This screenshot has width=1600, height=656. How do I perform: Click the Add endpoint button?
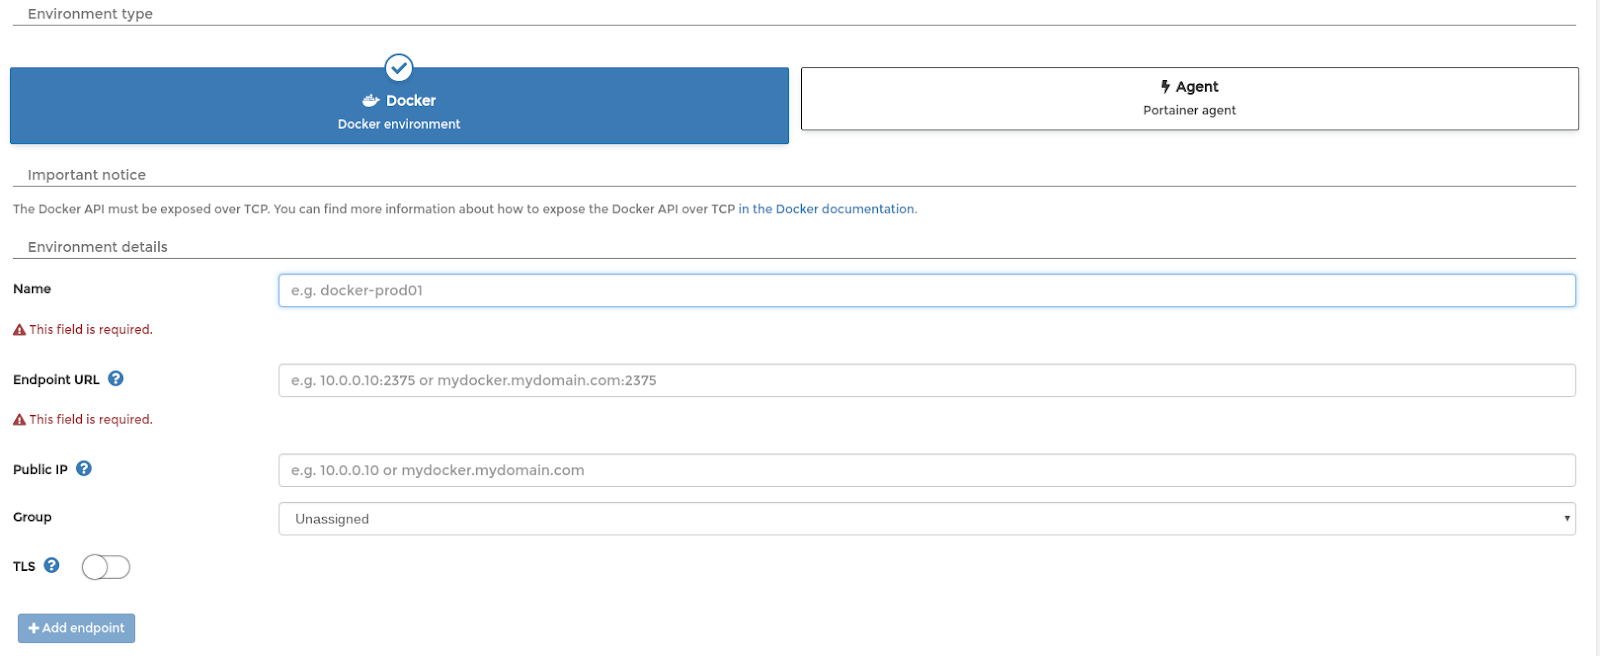click(76, 628)
